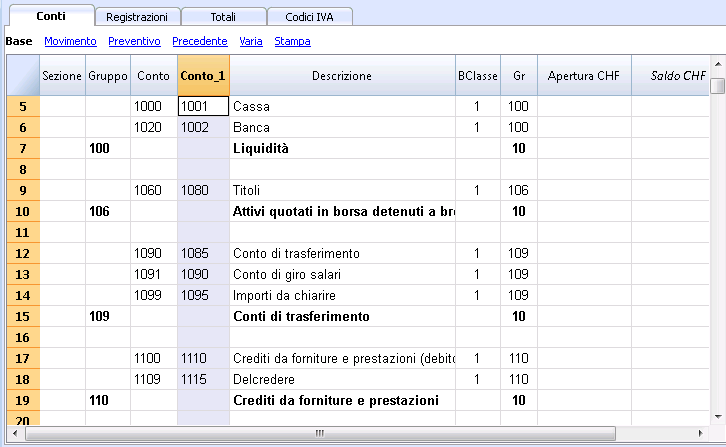The image size is (726, 447).
Task: Select the Importi da chiarire cell
Action: pyautogui.click(x=342, y=296)
